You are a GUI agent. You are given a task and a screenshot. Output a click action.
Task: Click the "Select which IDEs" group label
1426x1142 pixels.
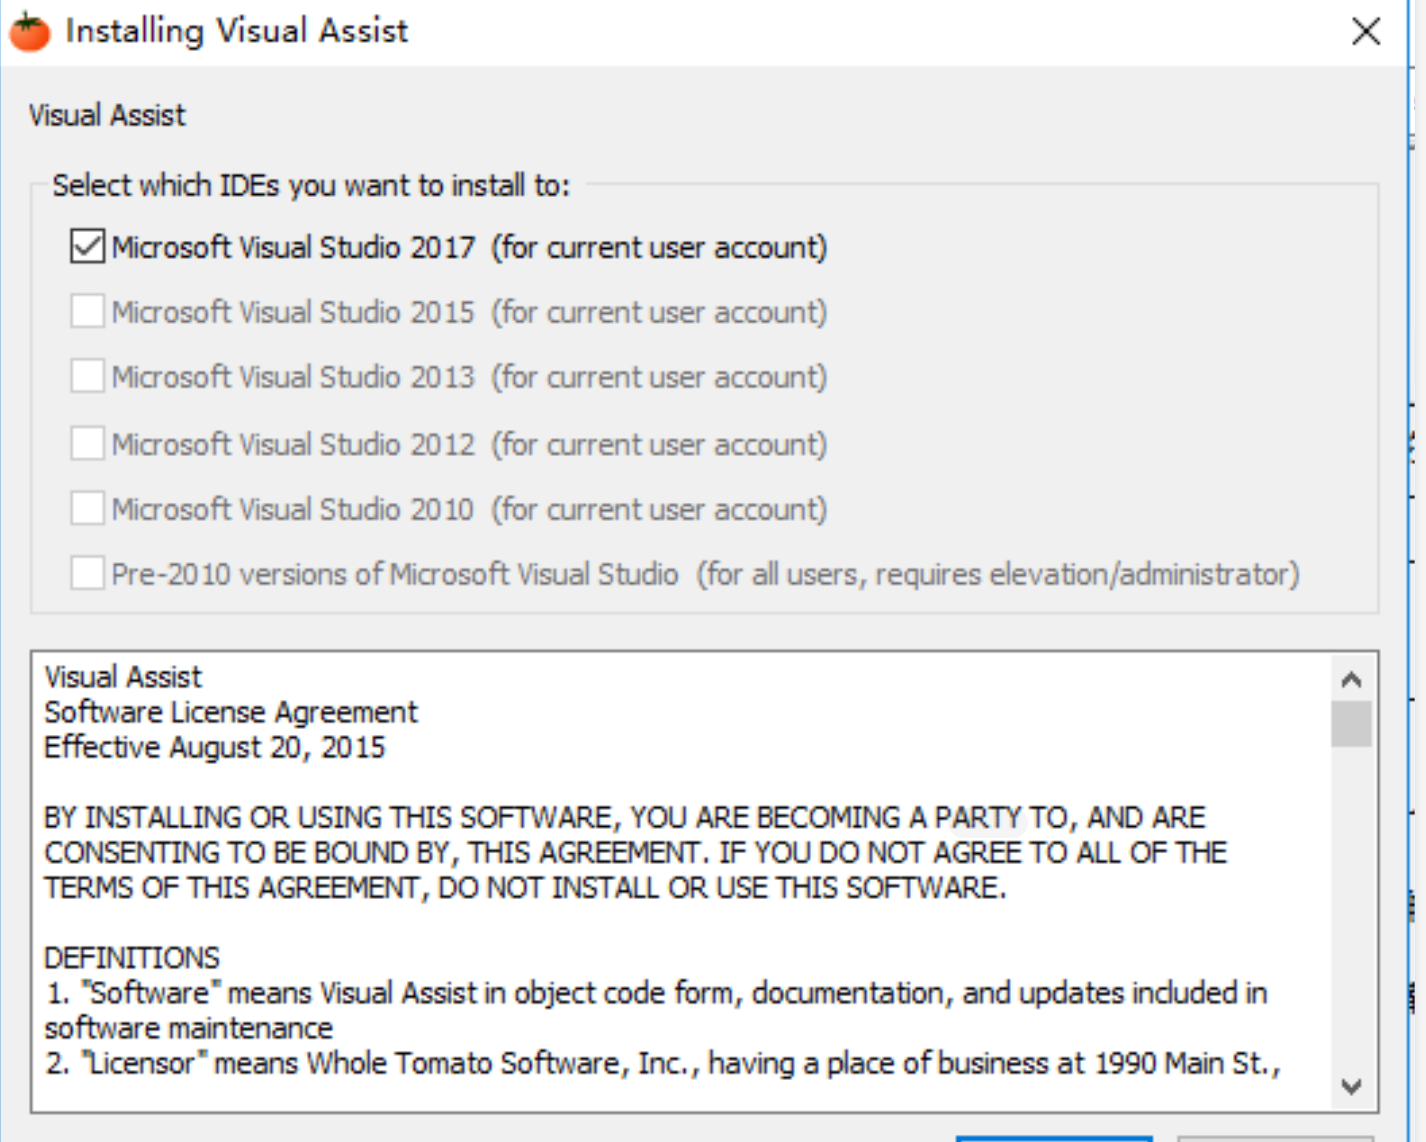(x=310, y=186)
